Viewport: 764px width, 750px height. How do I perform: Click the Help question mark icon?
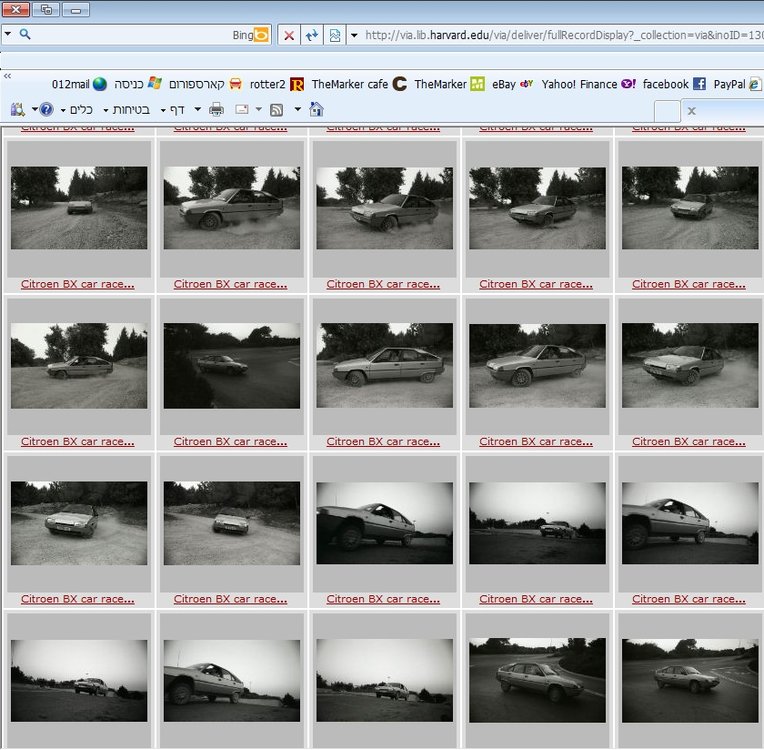coord(46,110)
